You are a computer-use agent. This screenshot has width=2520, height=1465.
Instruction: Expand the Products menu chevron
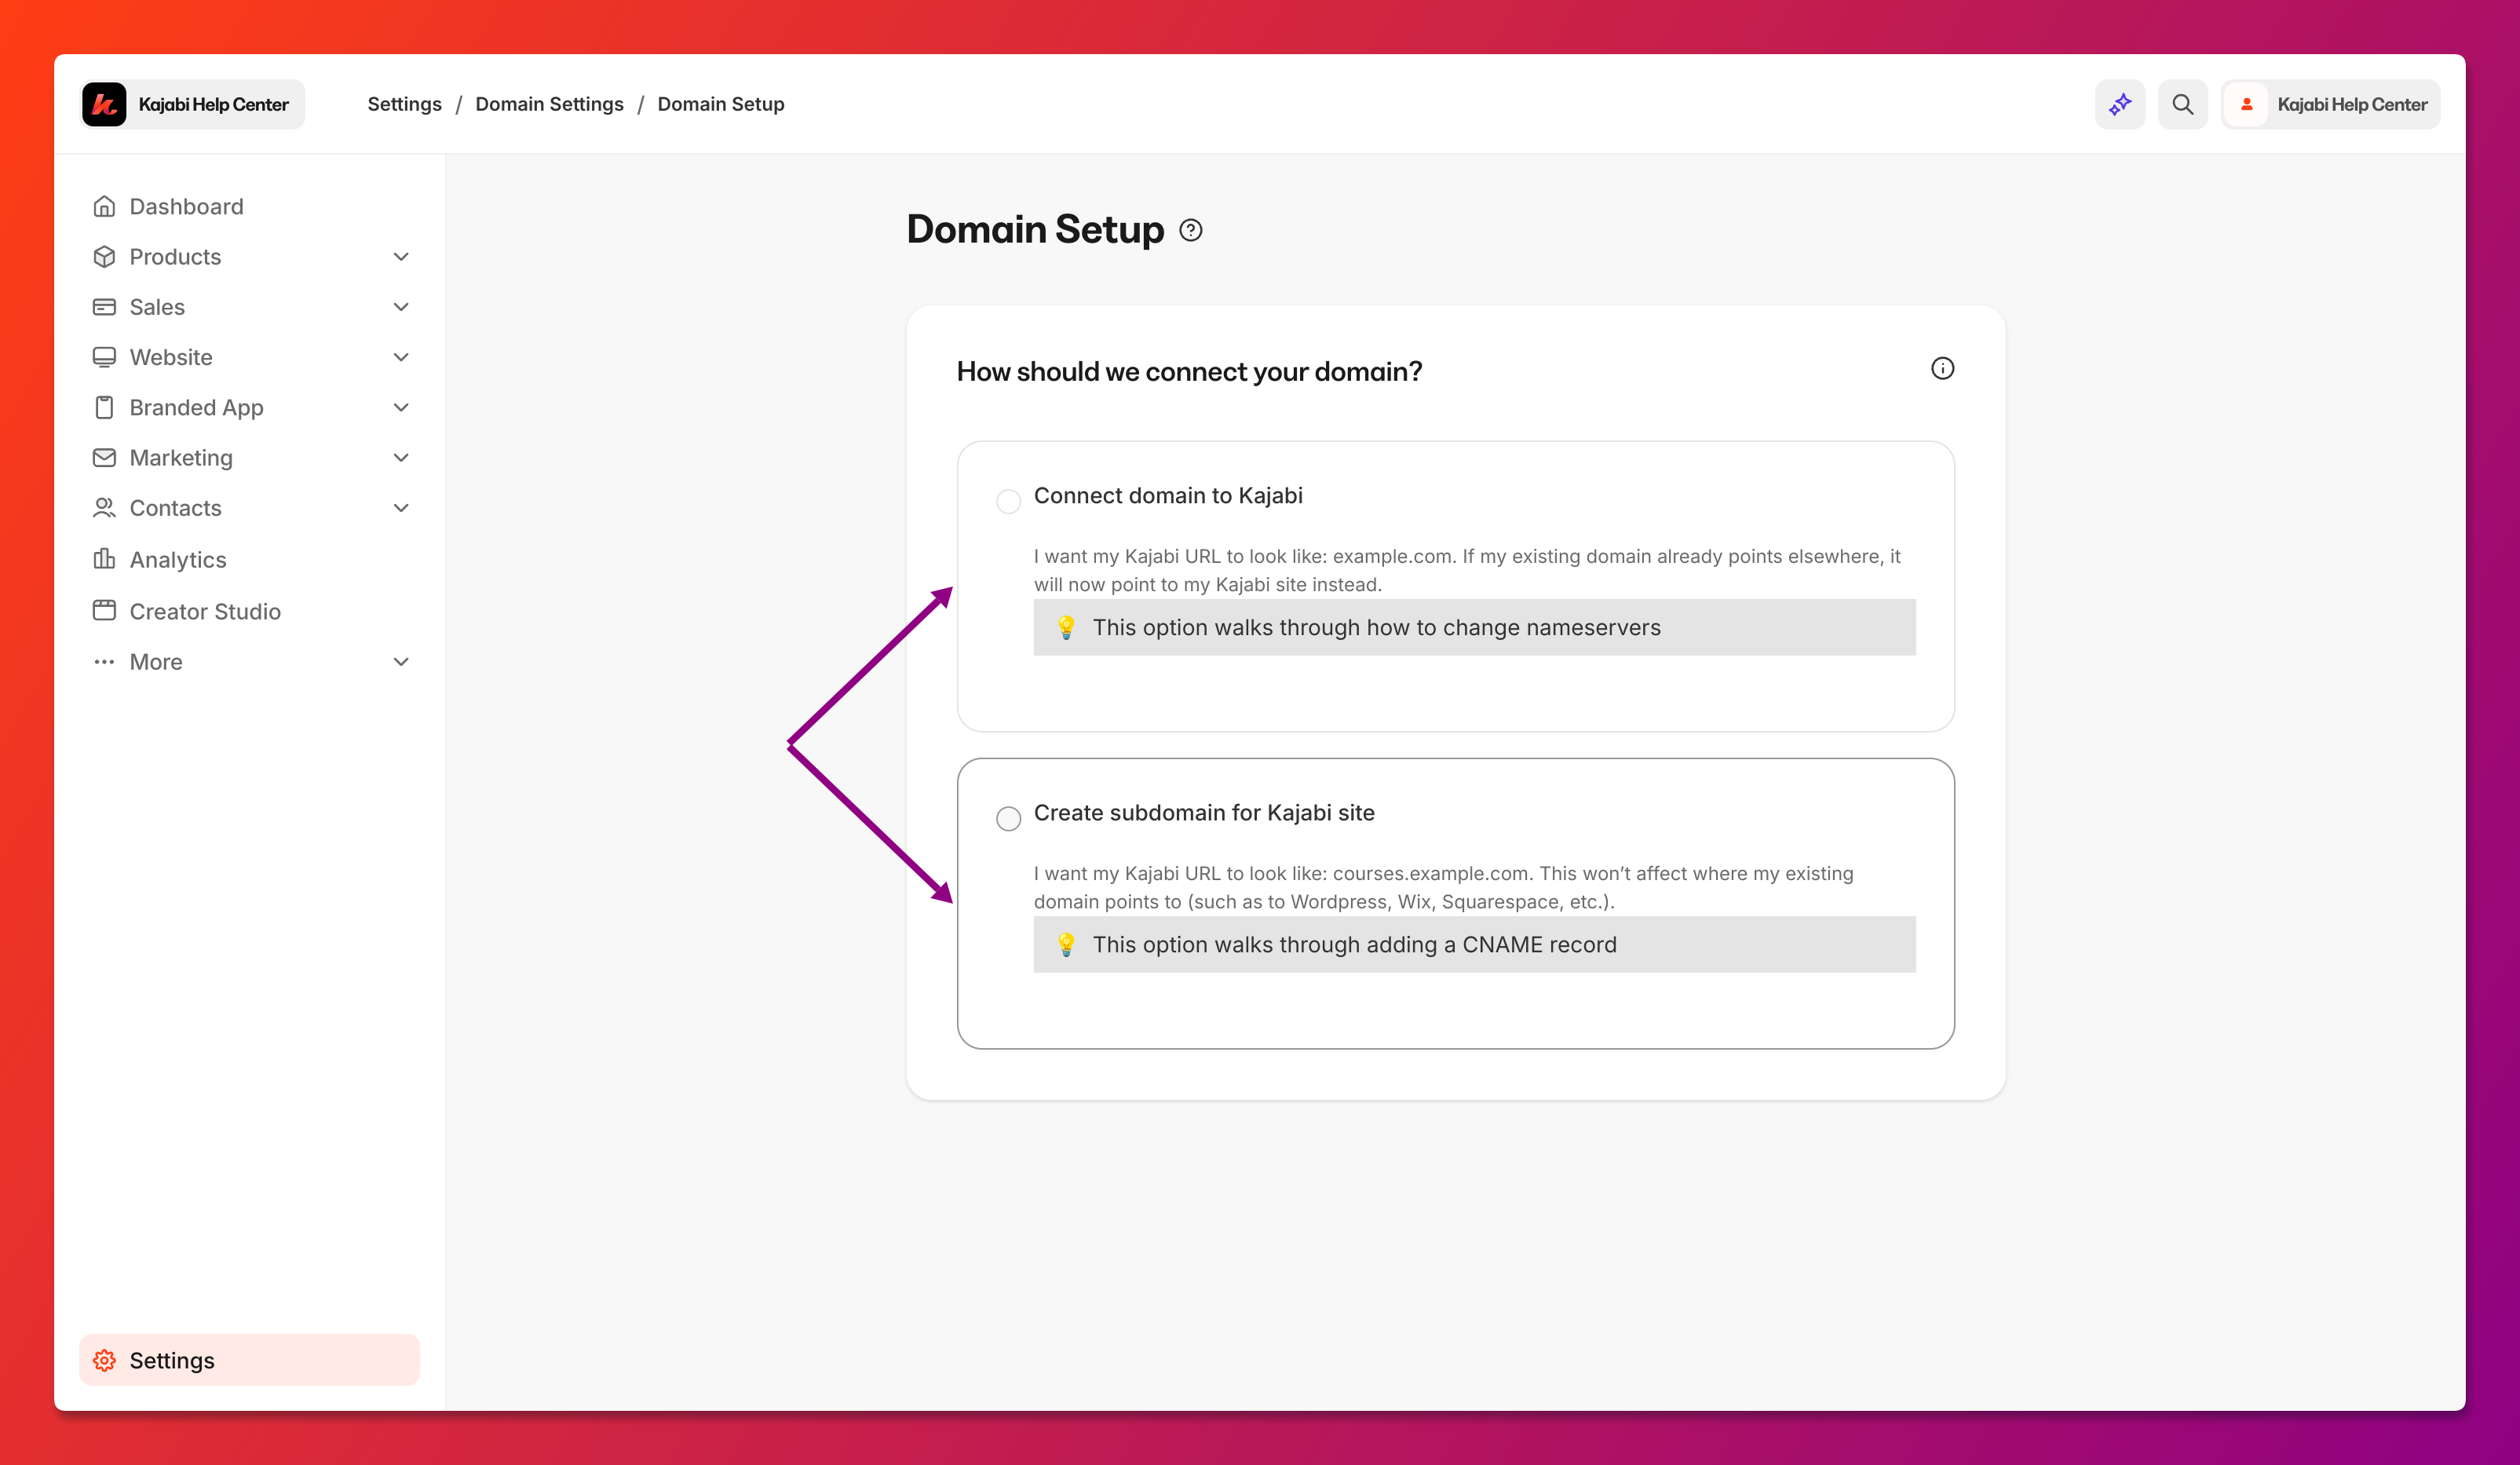pos(401,257)
